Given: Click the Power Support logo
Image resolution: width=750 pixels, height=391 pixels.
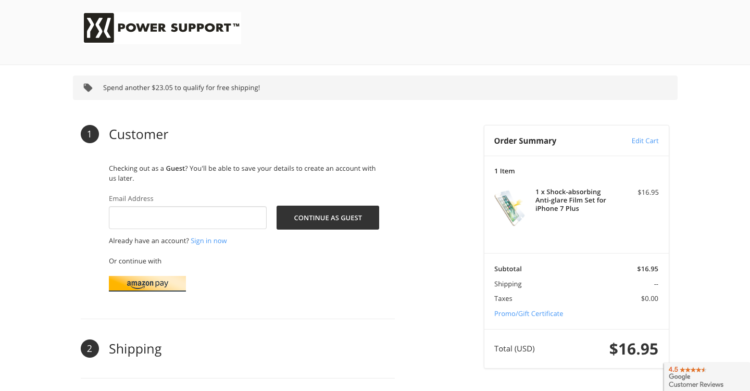Looking at the screenshot, I should tap(162, 28).
